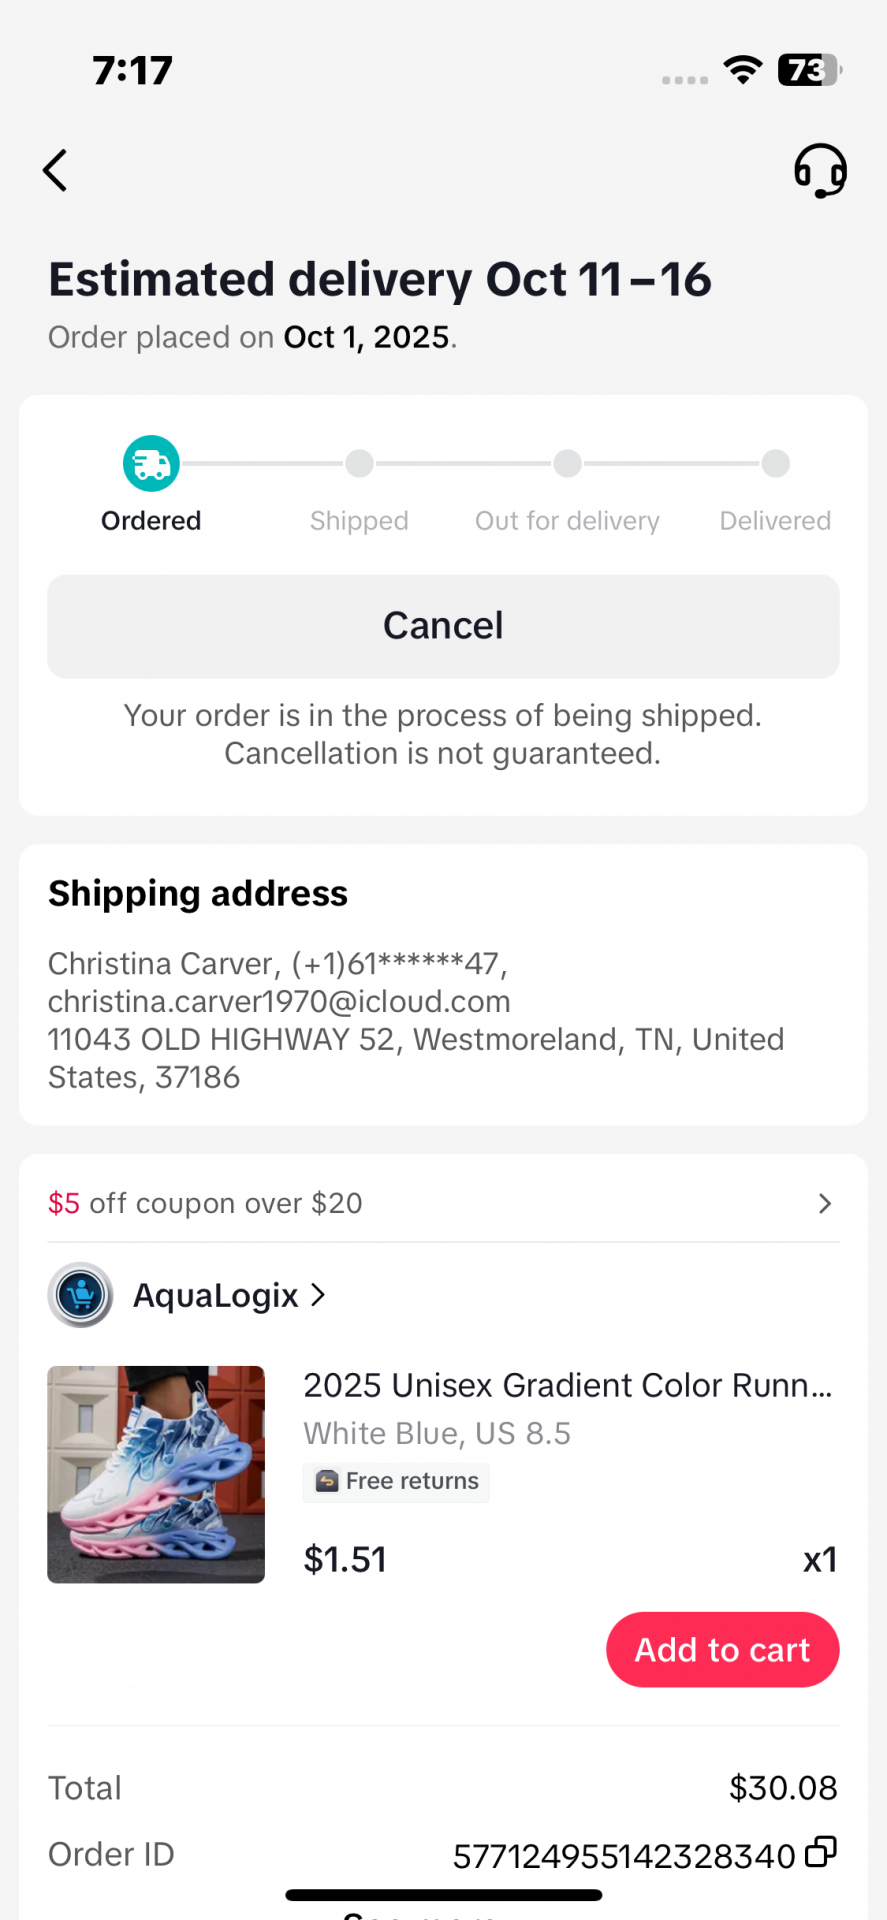Screen dimensions: 887x1920
Task: Open AquaLogix store via chevron
Action: click(x=319, y=1295)
